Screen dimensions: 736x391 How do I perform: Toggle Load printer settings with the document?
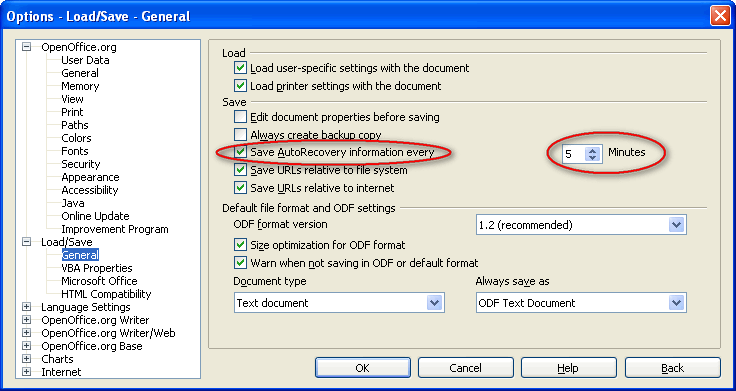[x=240, y=86]
